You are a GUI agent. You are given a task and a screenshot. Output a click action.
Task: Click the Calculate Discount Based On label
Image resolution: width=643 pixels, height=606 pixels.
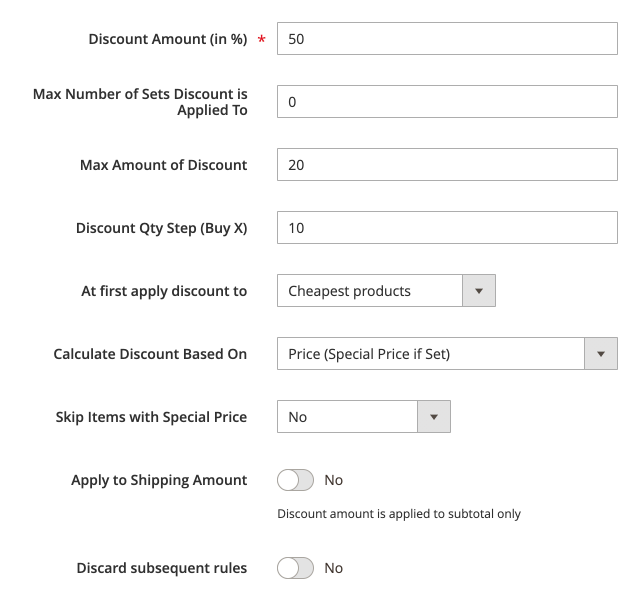[150, 354]
